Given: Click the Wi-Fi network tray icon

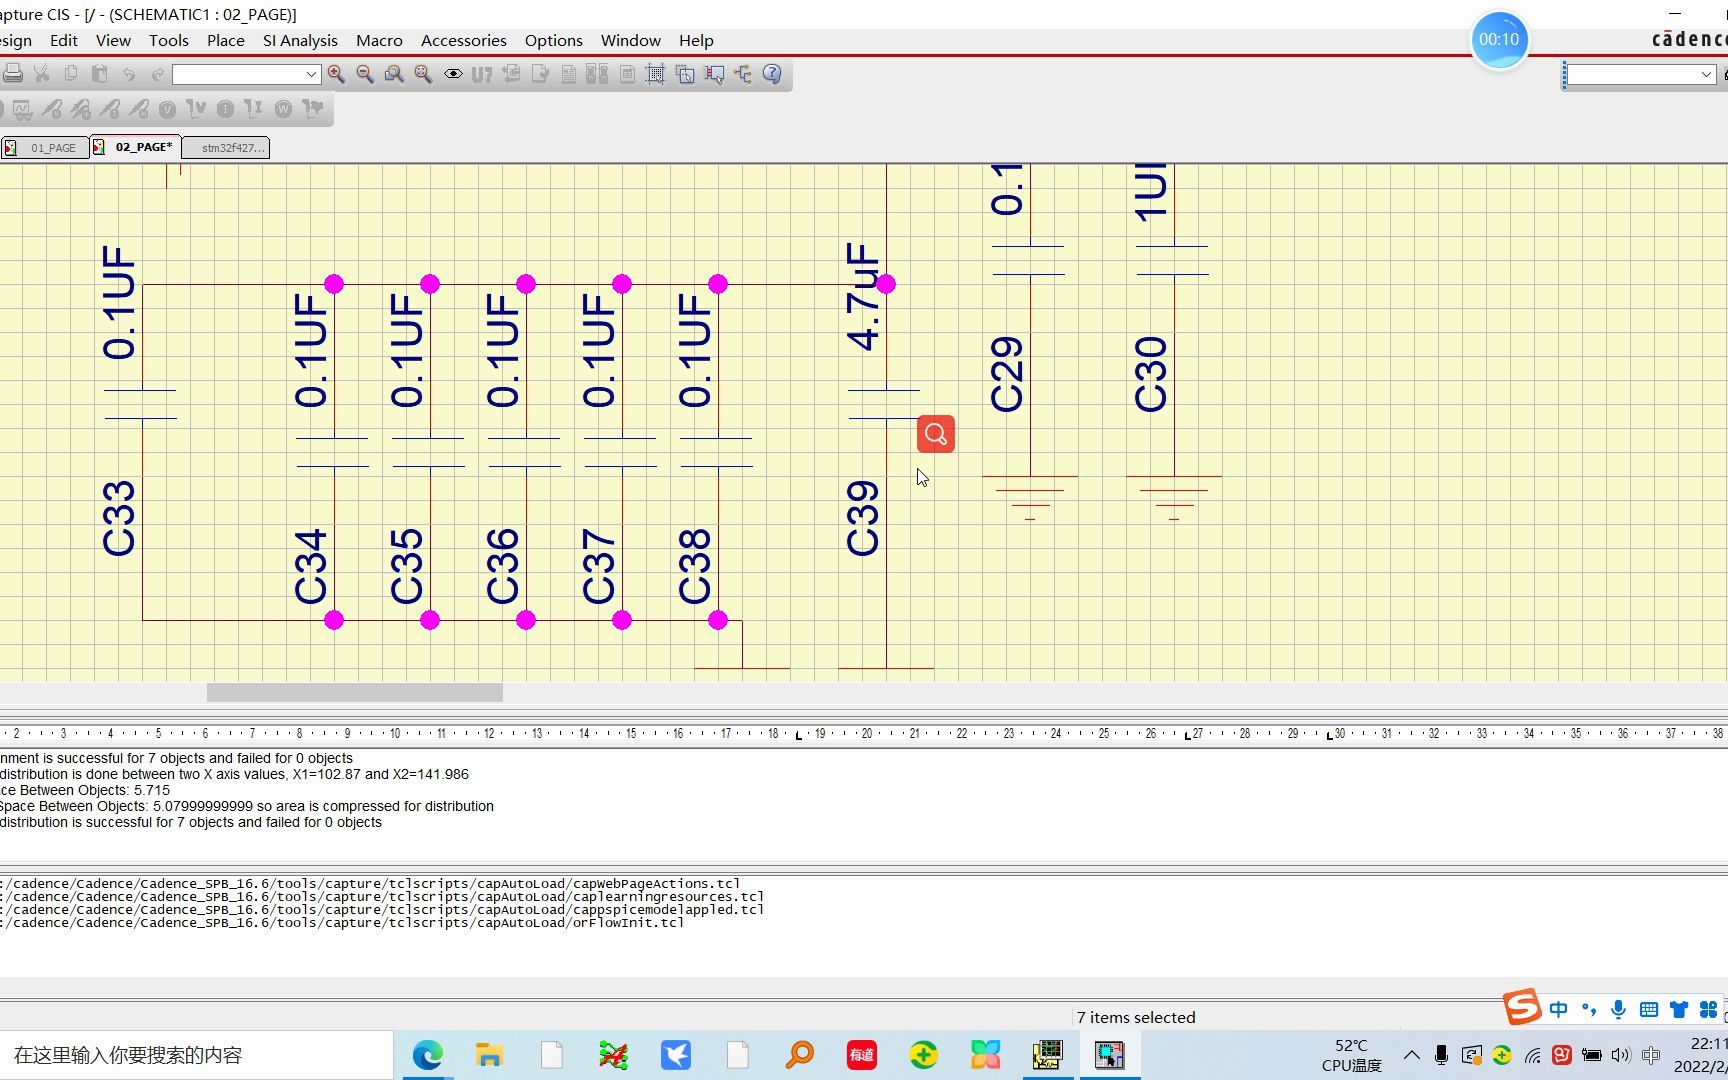Looking at the screenshot, I should pos(1532,1055).
